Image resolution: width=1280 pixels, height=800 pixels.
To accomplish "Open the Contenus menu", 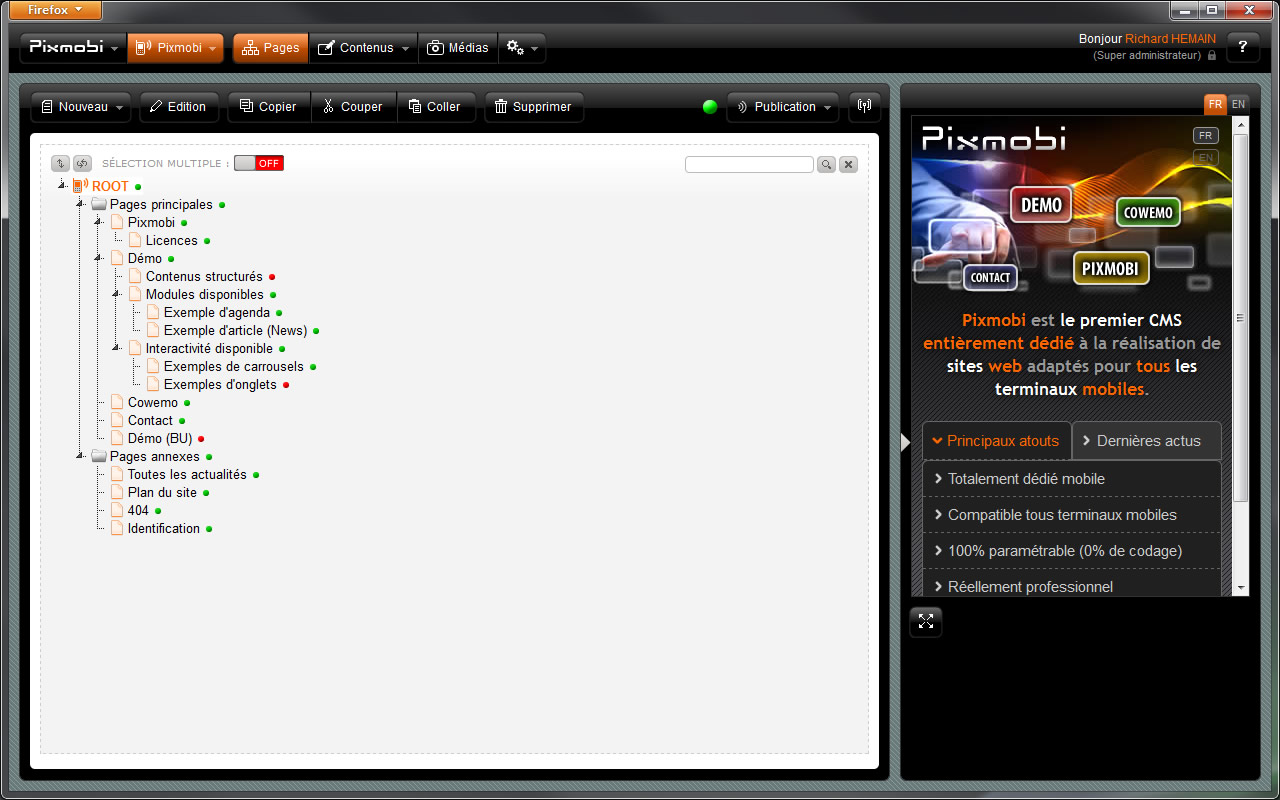I will coord(364,48).
